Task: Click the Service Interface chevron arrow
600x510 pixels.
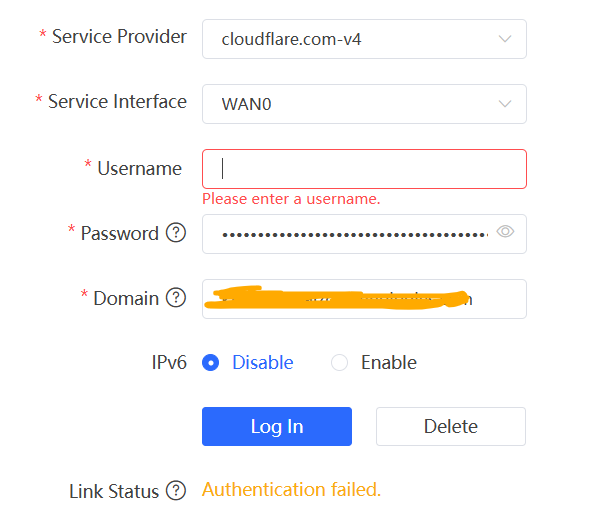Action: tap(505, 104)
